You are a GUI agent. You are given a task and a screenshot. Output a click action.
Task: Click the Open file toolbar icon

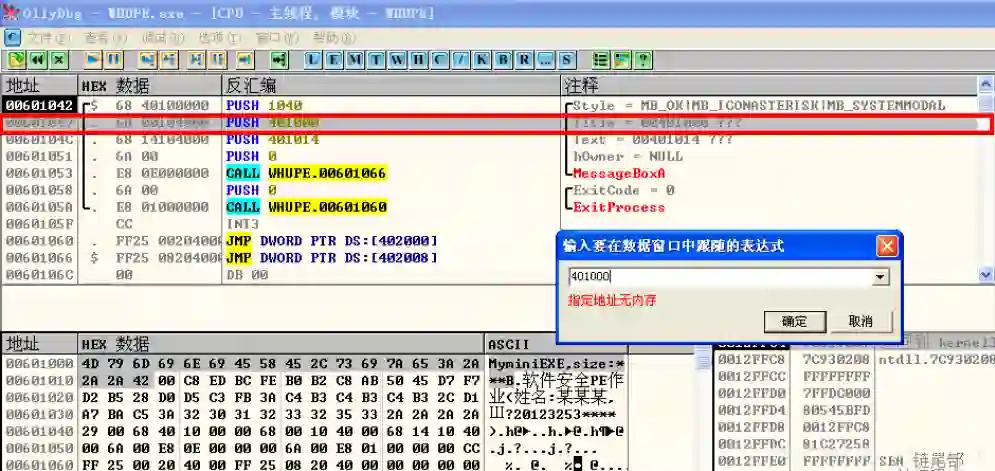pyautogui.click(x=17, y=60)
